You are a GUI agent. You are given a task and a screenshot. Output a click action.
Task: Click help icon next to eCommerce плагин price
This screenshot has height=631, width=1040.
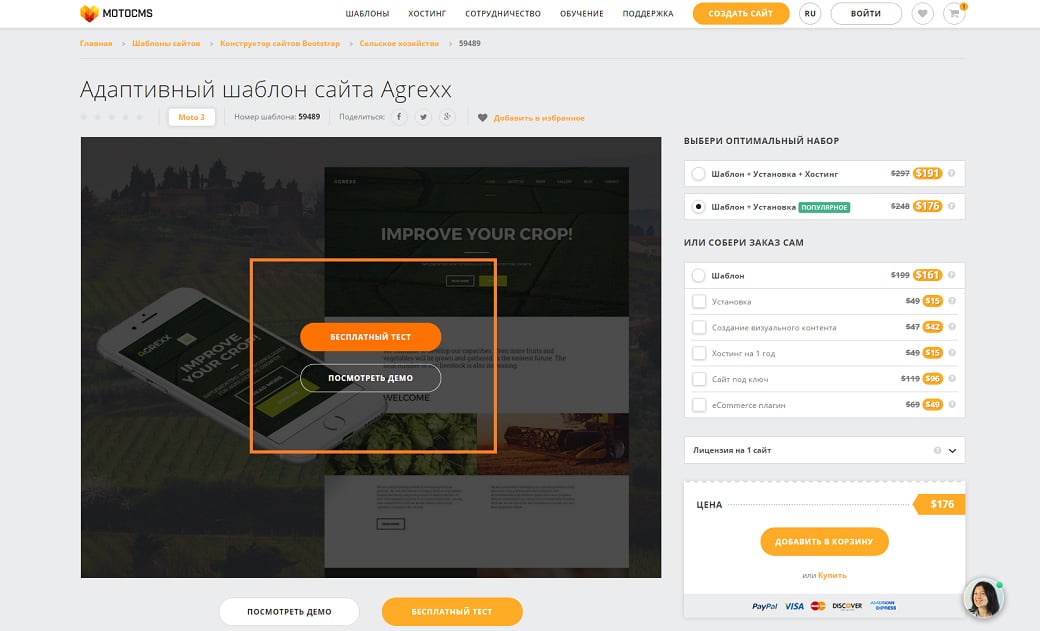(x=952, y=405)
